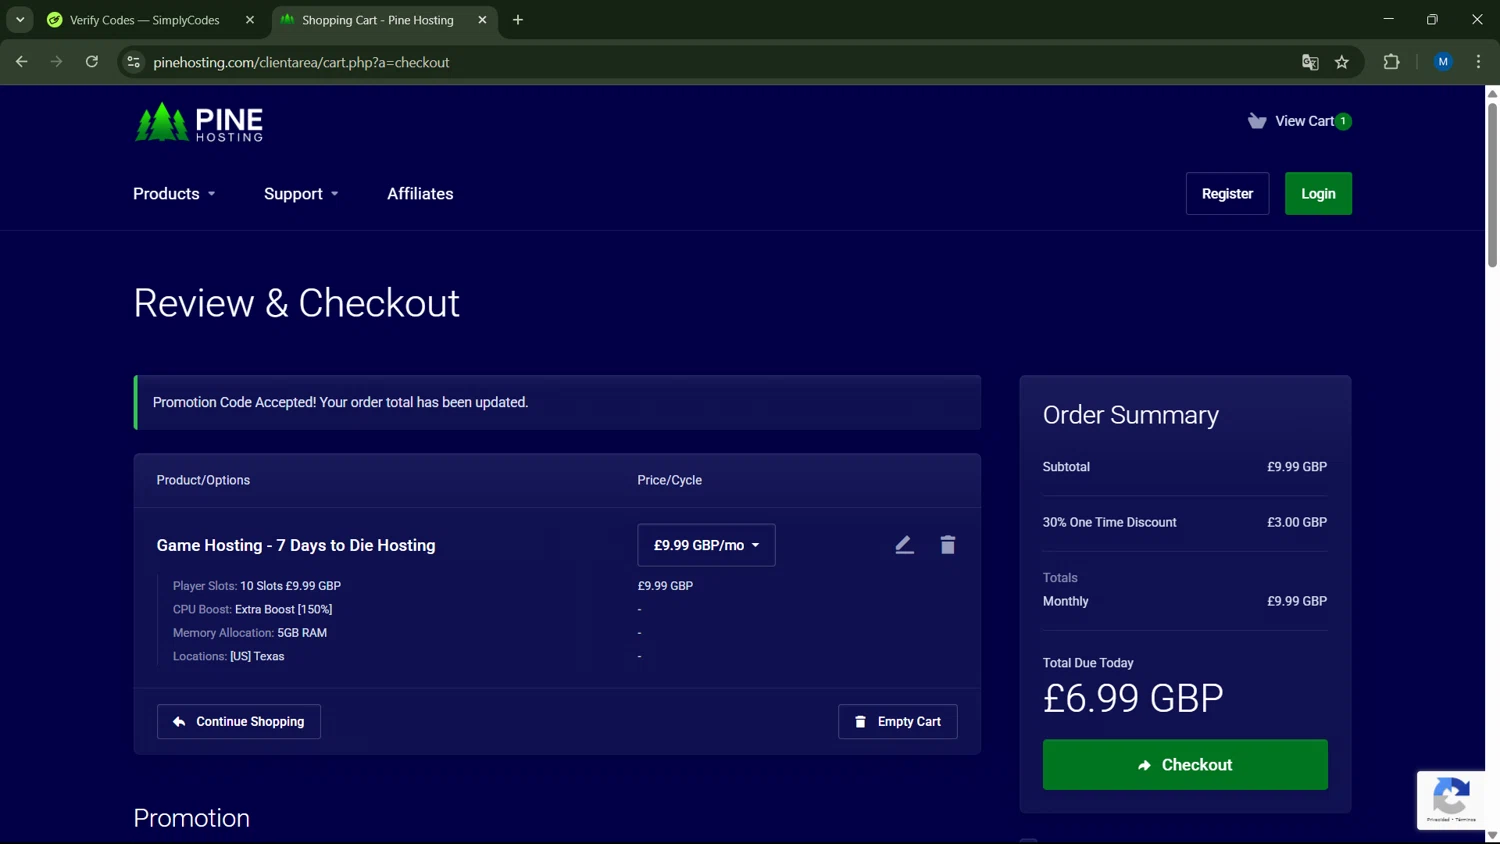Click the green Checkout button

[x=1185, y=765]
